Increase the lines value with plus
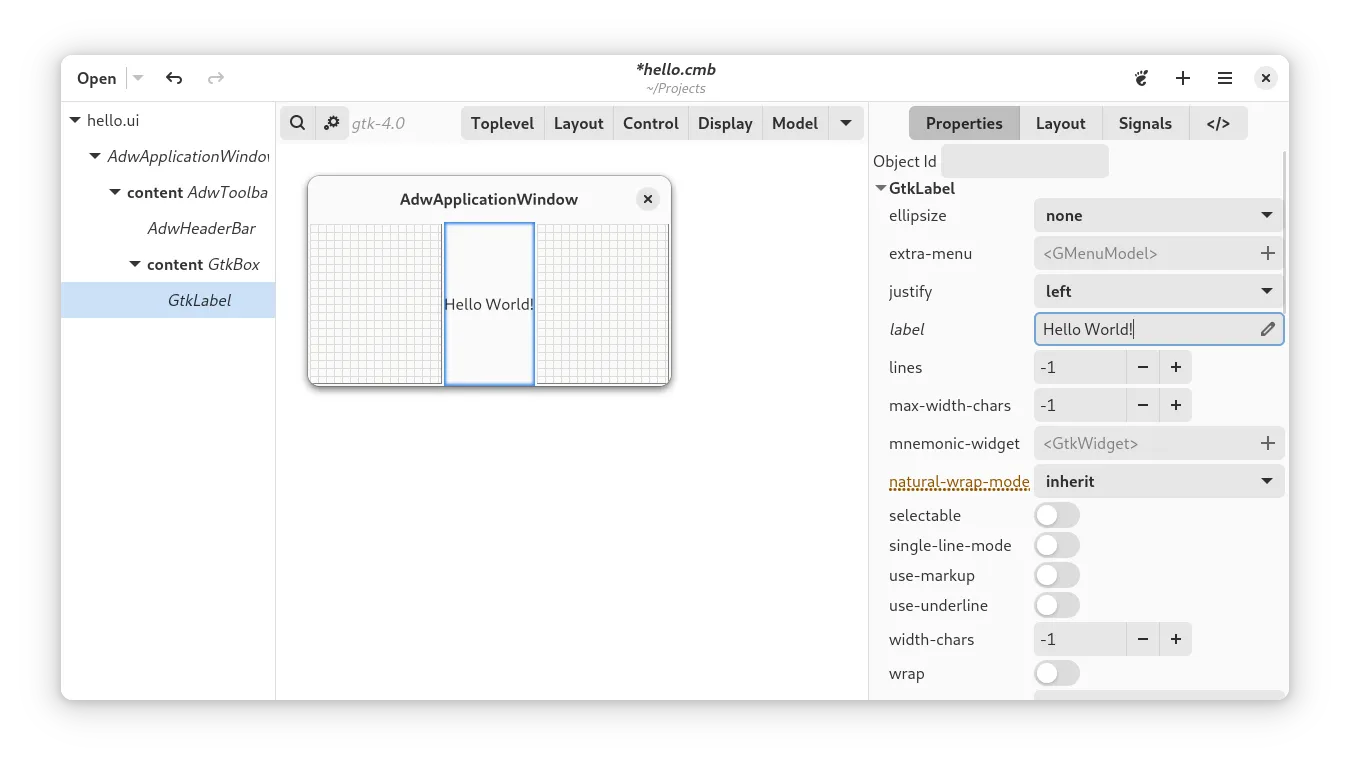1350x767 pixels. (1176, 367)
